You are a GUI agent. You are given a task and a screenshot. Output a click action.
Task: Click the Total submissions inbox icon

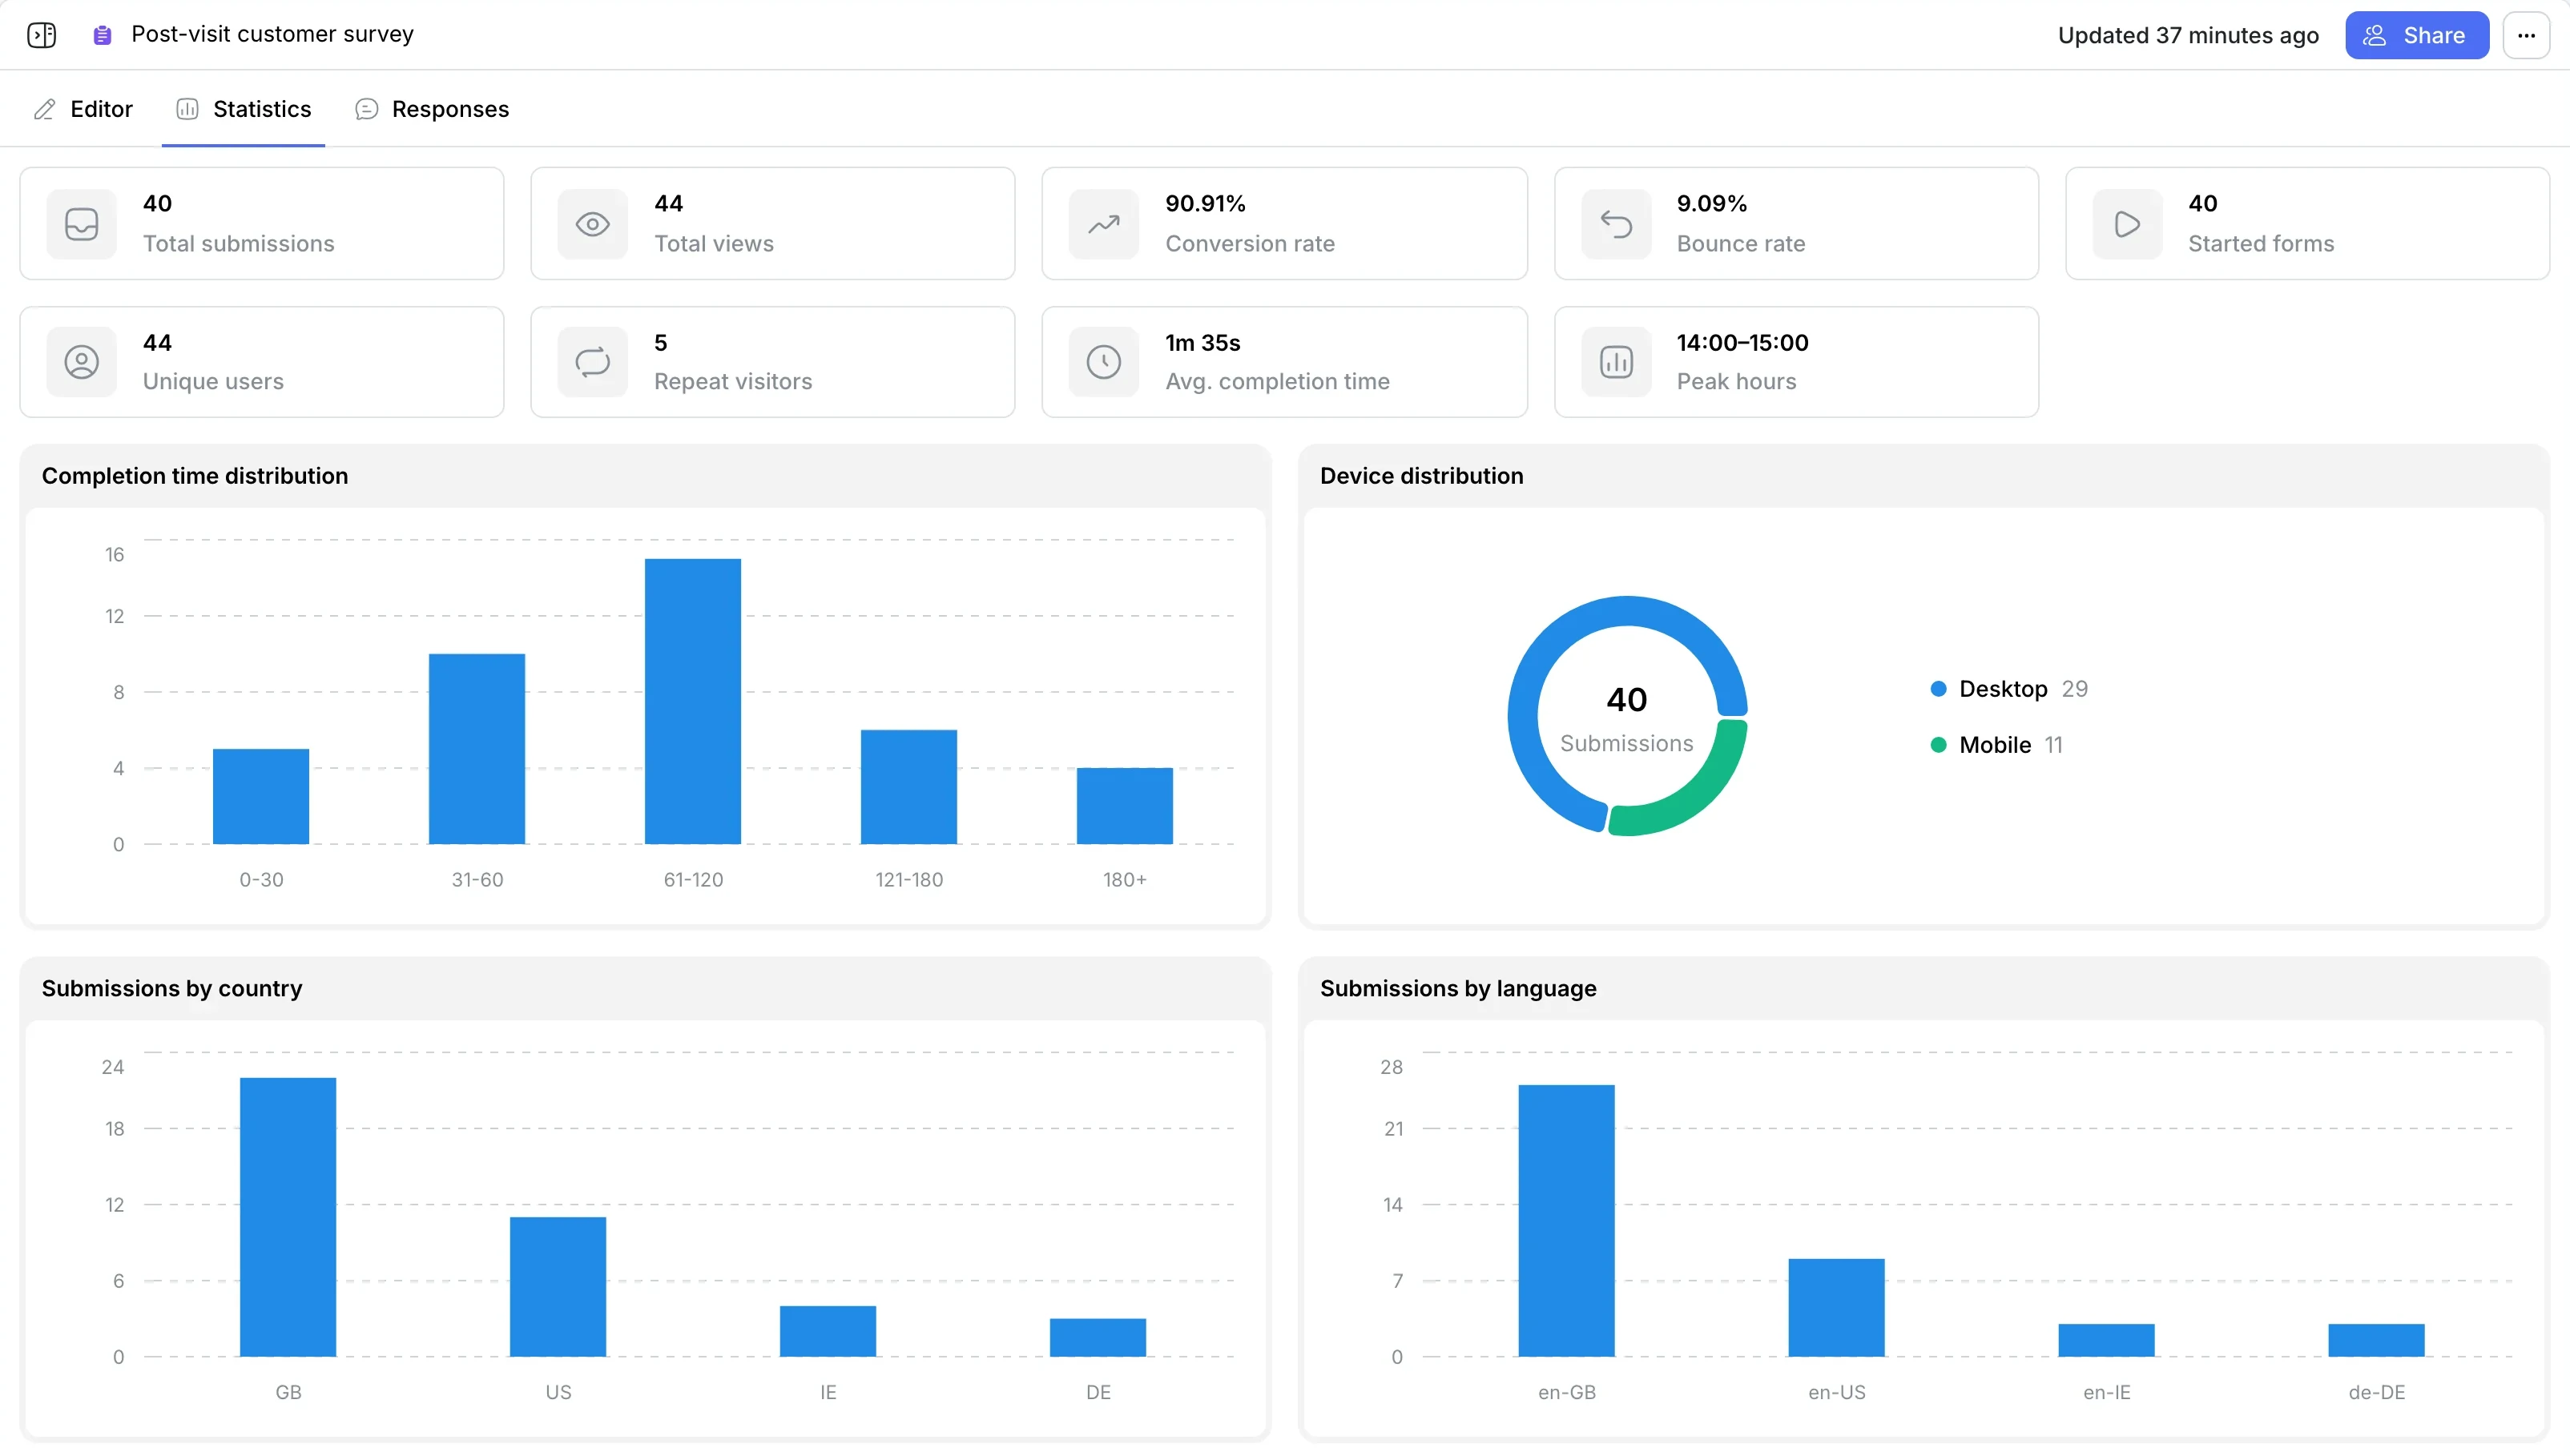82,224
